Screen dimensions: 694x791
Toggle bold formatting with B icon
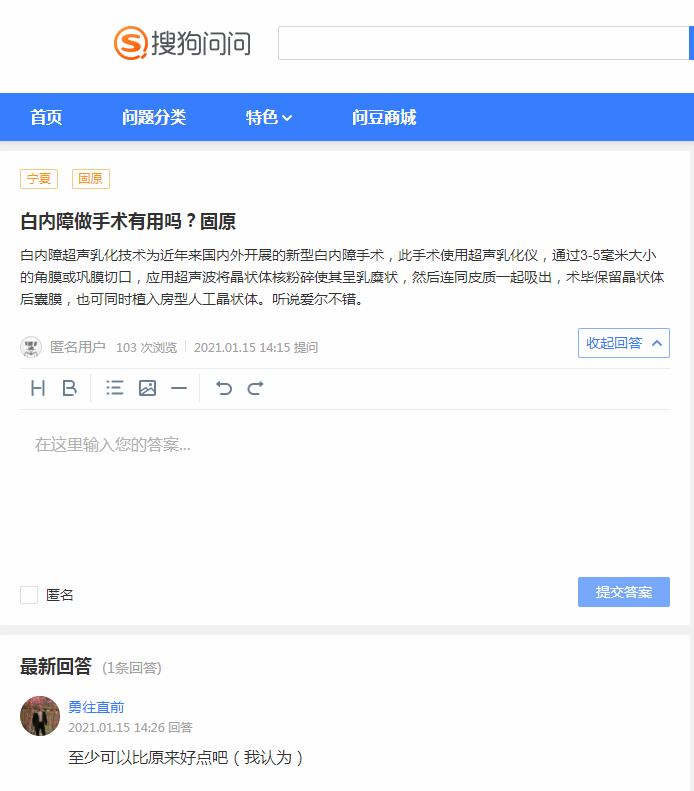coord(69,388)
